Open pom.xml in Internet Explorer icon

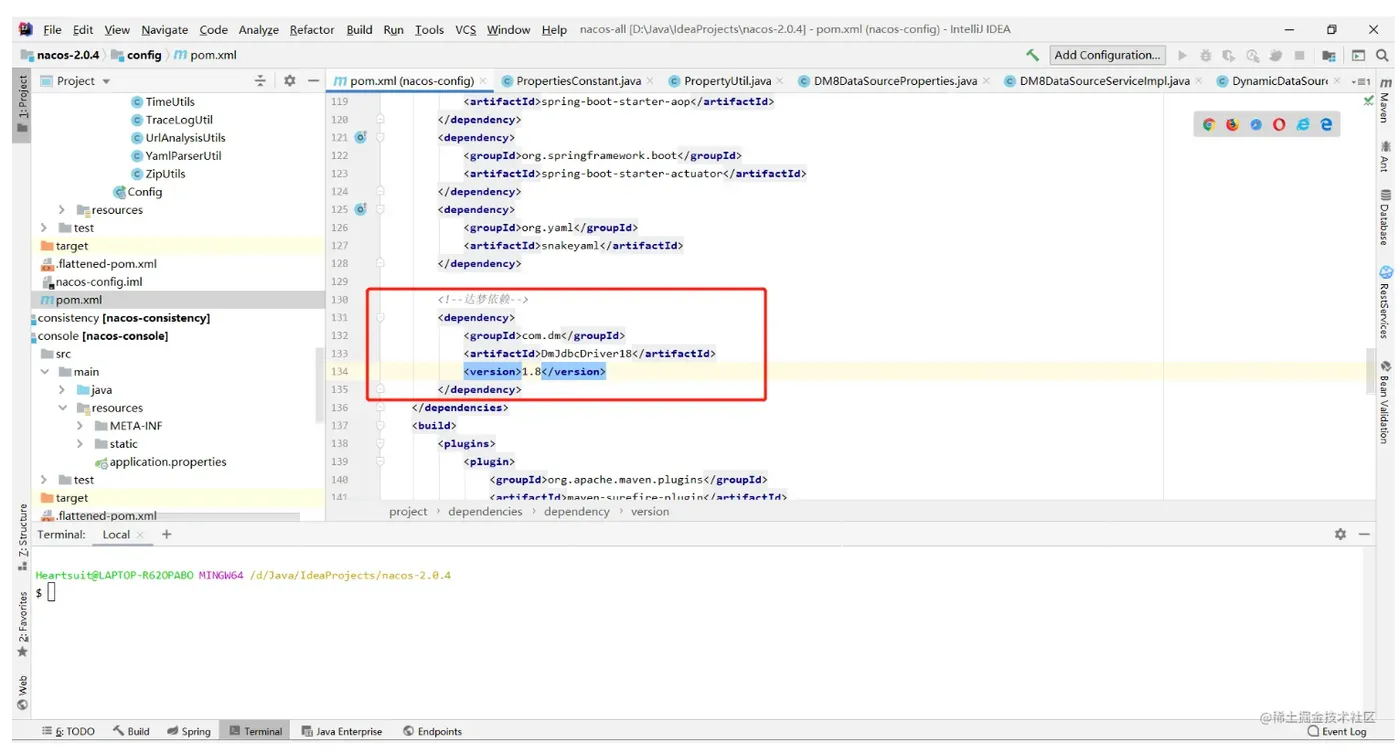point(1303,125)
